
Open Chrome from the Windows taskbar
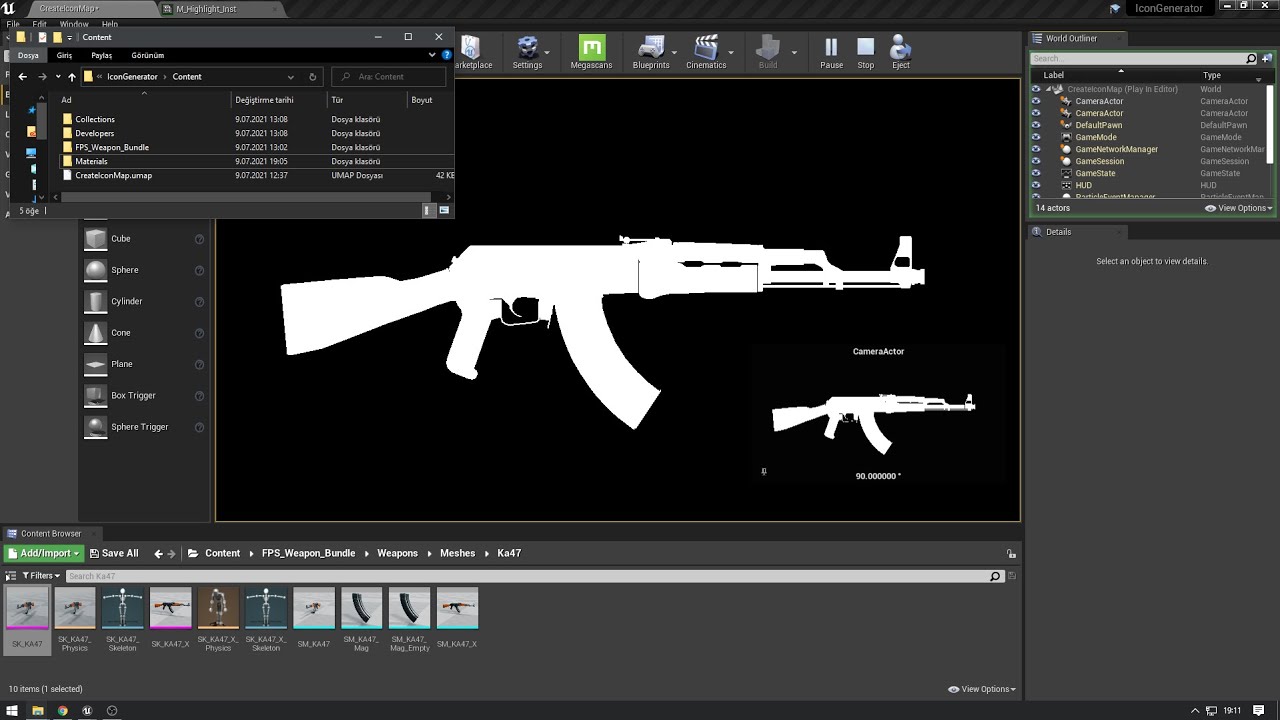tap(63, 711)
